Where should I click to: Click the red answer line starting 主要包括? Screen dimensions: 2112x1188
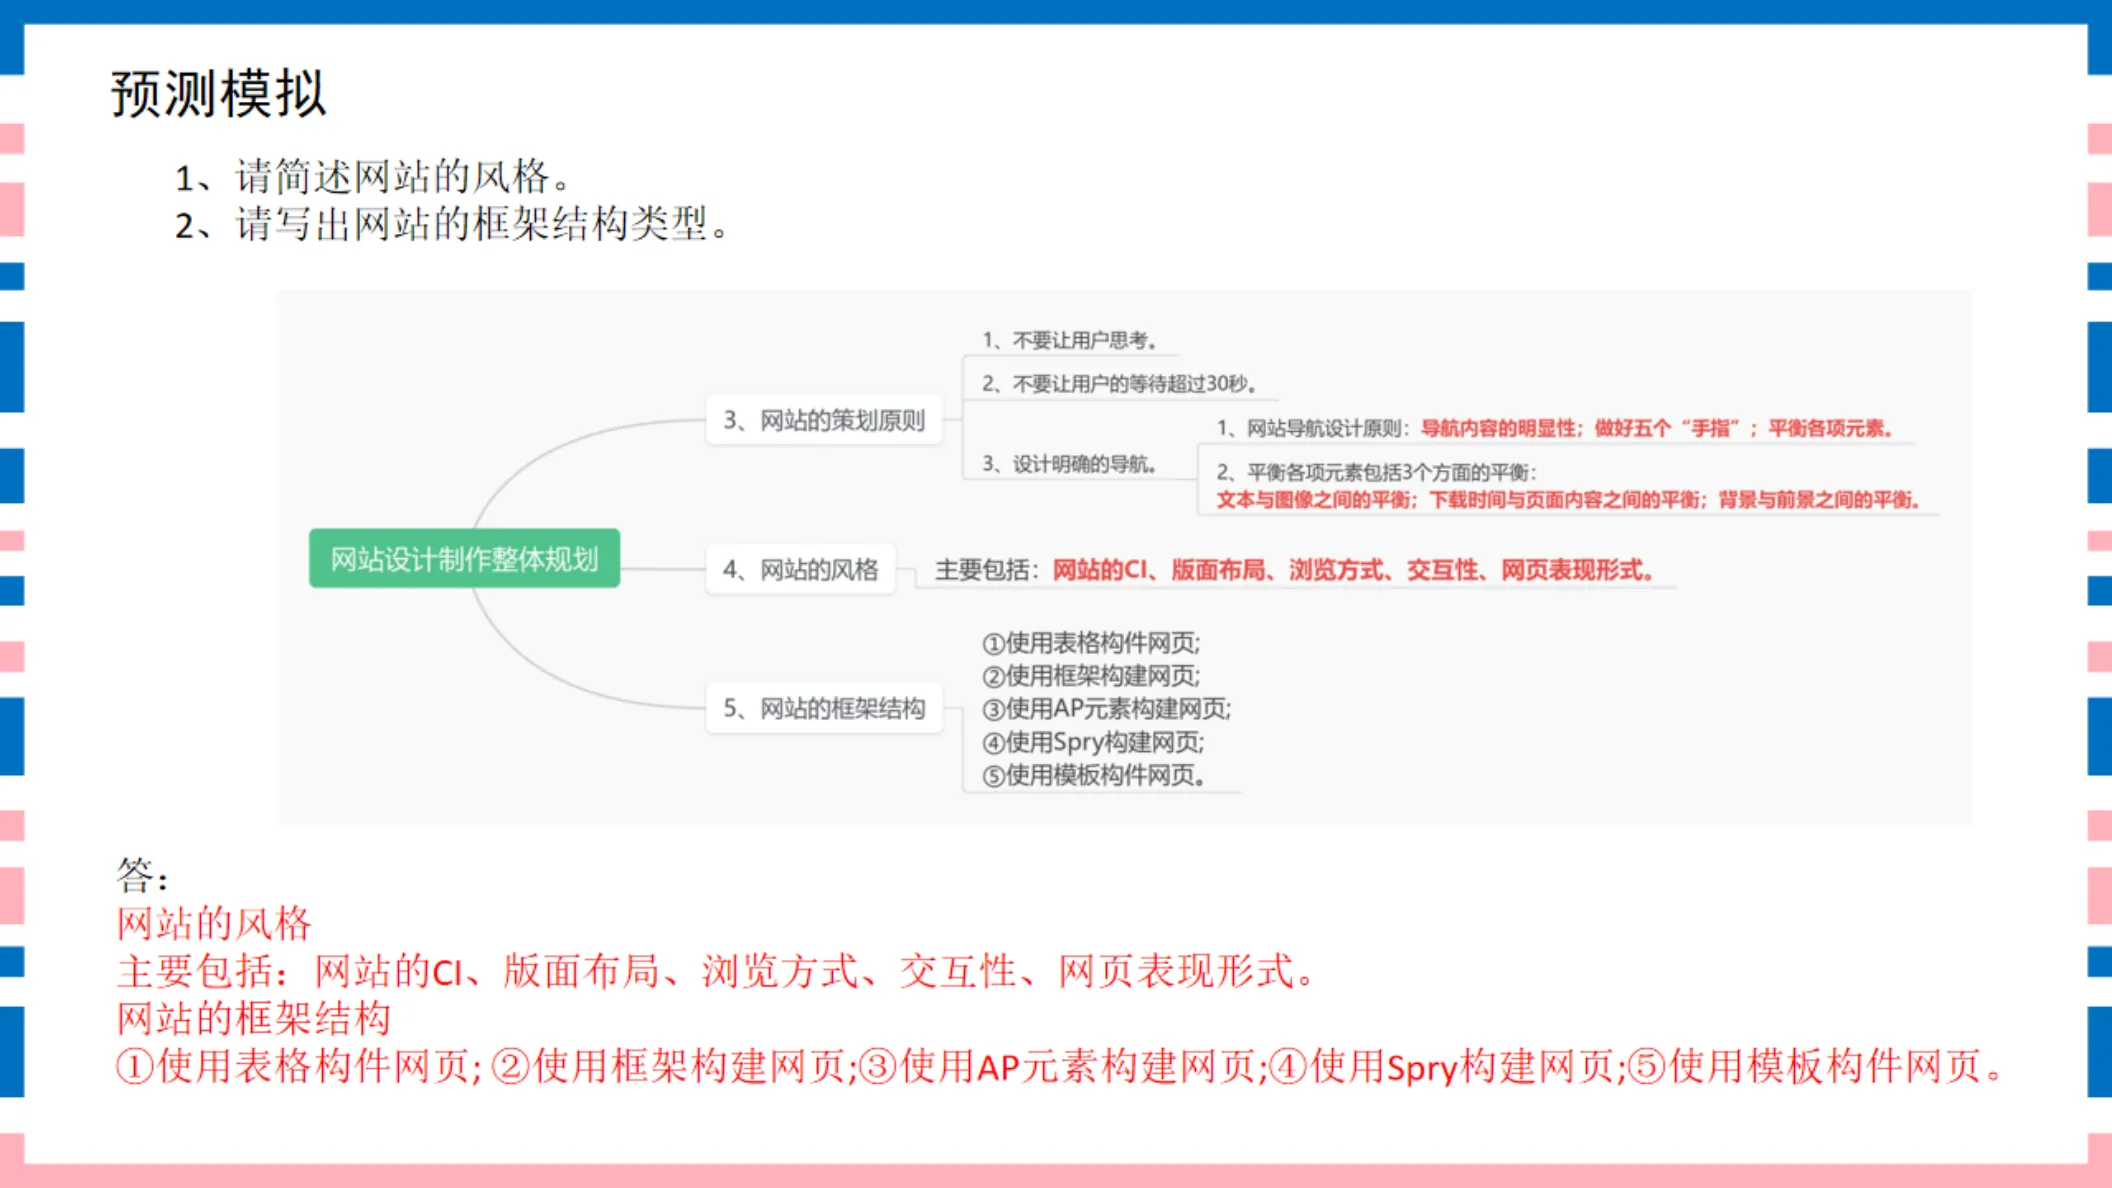[716, 971]
